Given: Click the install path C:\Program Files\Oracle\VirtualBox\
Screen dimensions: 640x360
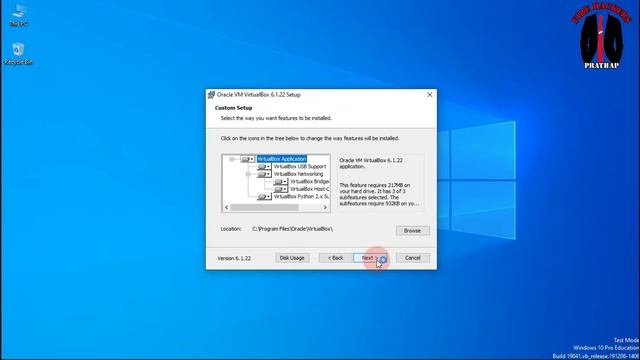Looking at the screenshot, I should pos(292,229).
